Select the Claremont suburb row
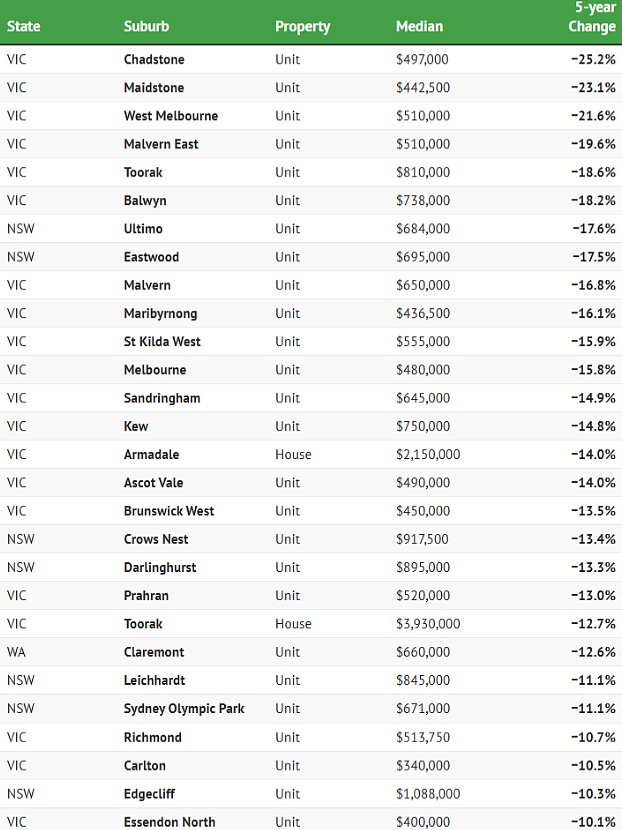 [154, 652]
